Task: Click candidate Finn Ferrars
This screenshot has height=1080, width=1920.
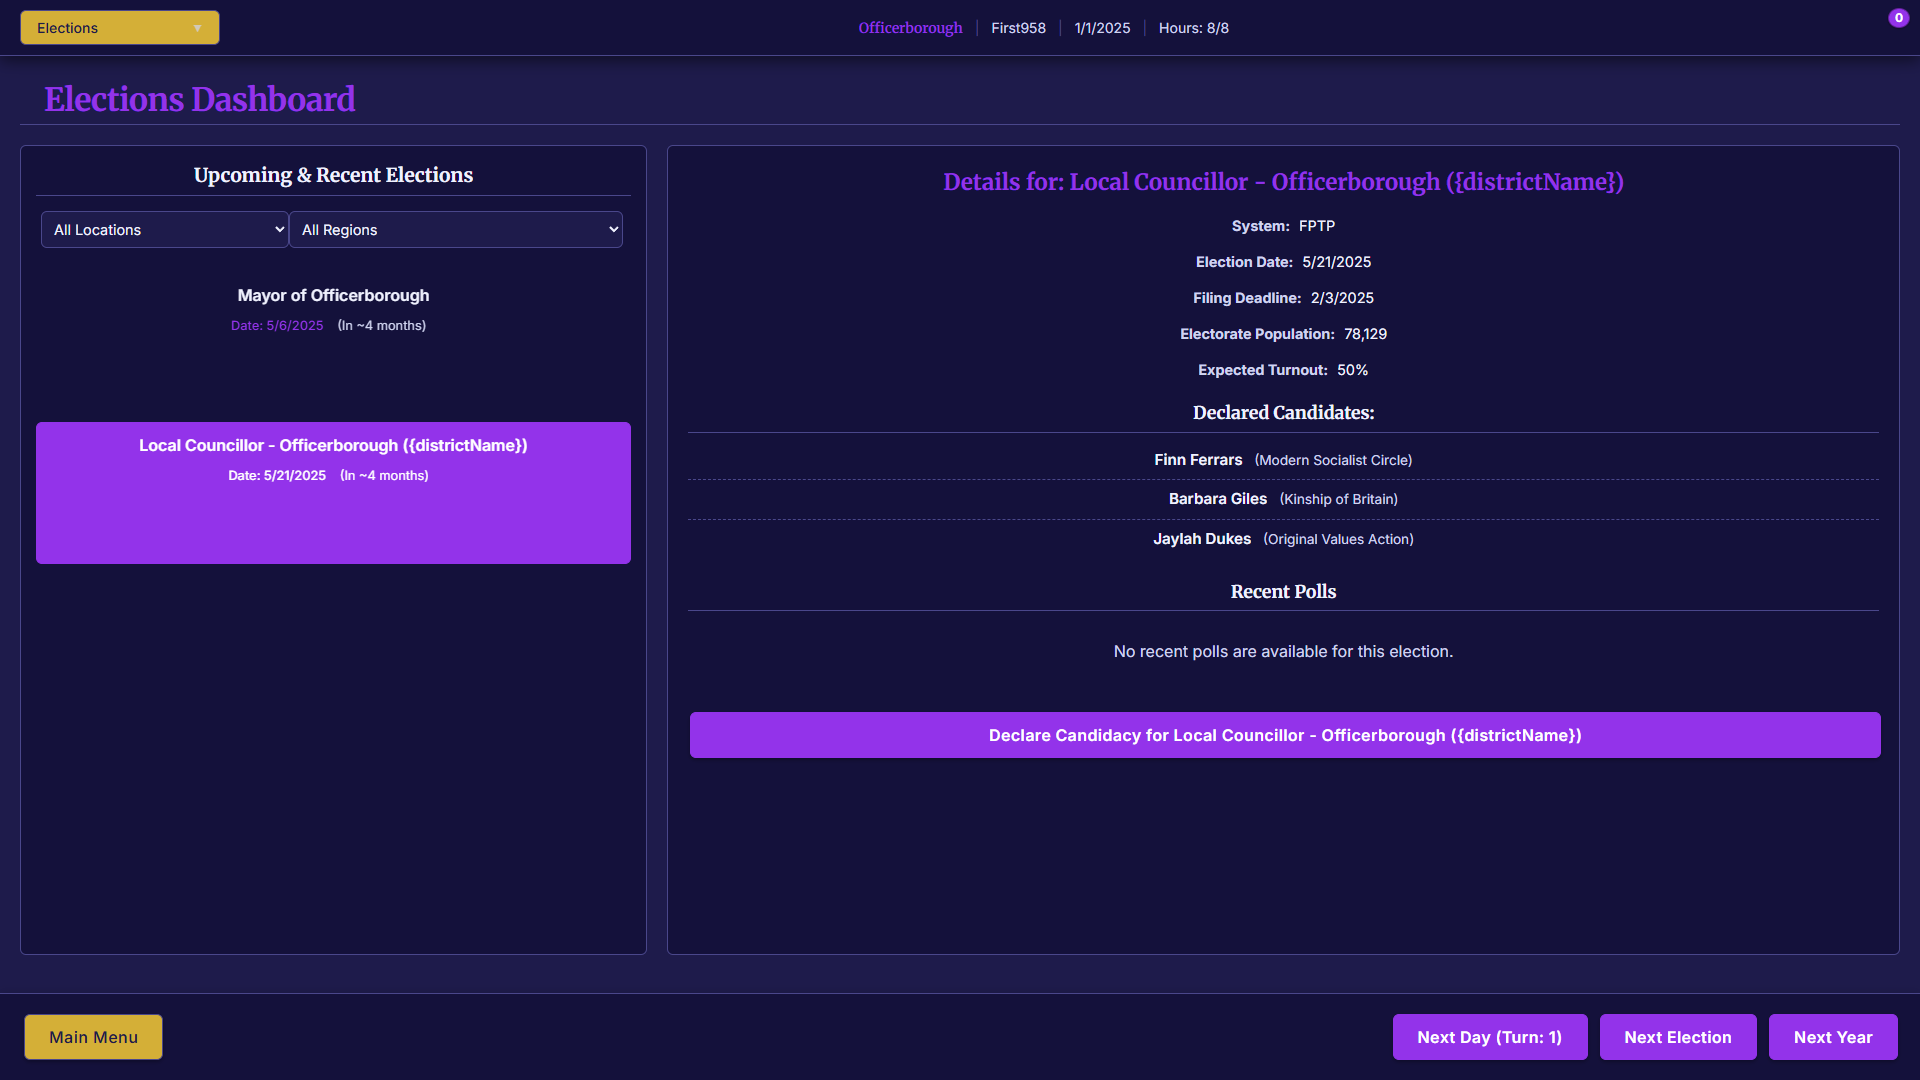Action: (x=1198, y=460)
